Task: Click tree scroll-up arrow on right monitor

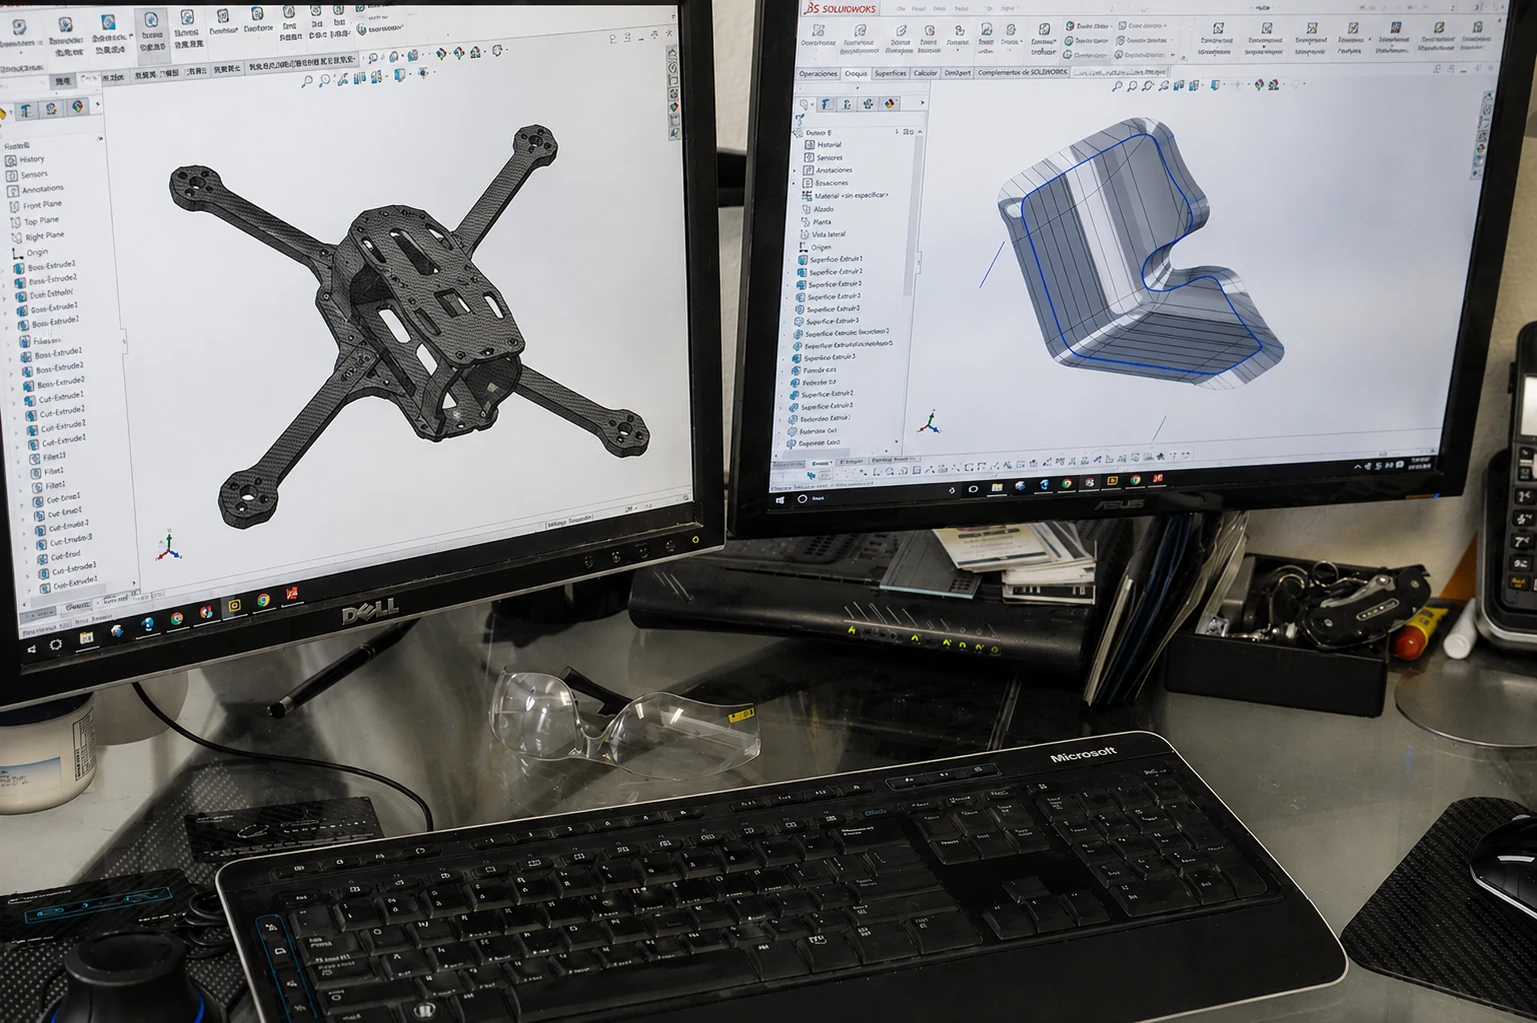Action: coord(920,132)
